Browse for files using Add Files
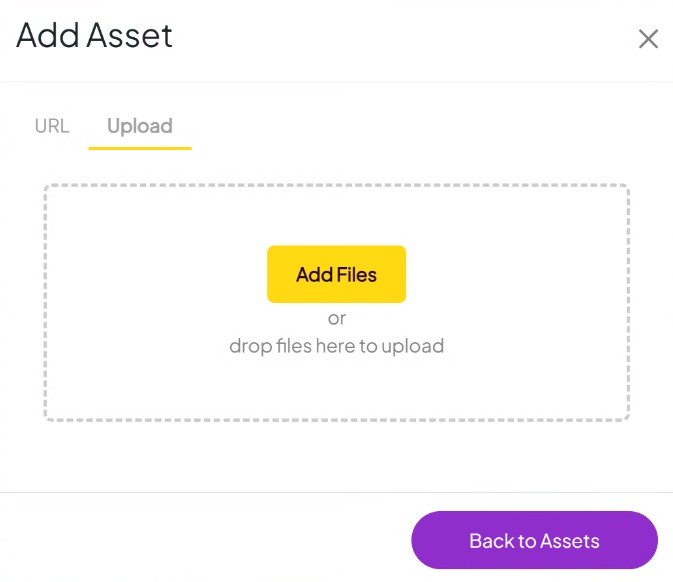The width and height of the screenshot is (673, 582). [336, 274]
